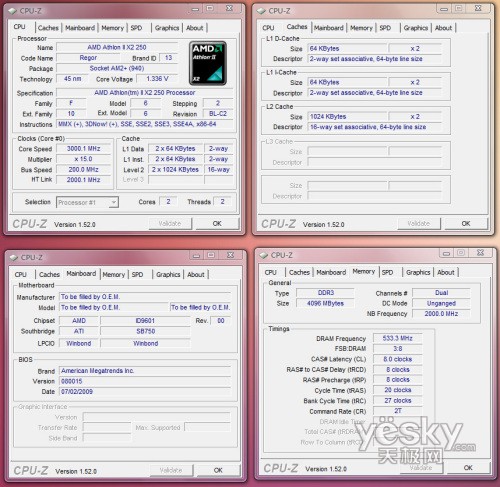Click the Core Speed value 3000.1 MHz

[x=83, y=149]
